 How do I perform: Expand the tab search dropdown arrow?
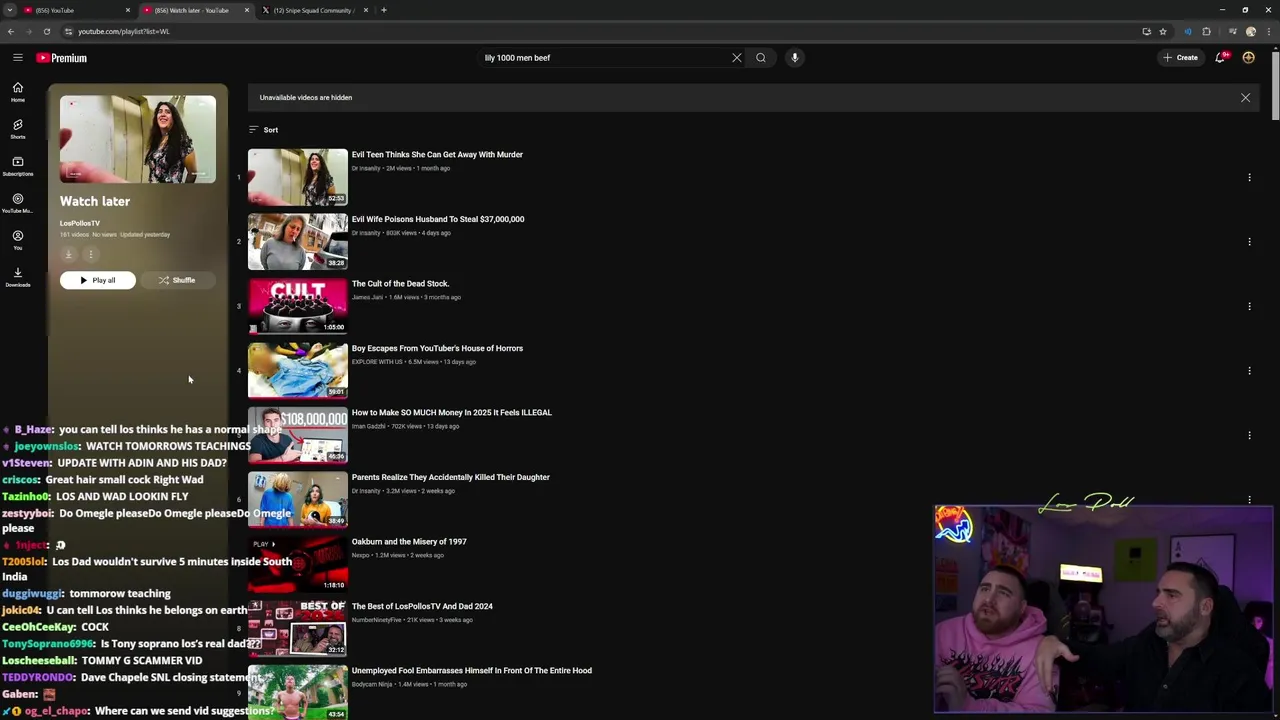click(9, 10)
